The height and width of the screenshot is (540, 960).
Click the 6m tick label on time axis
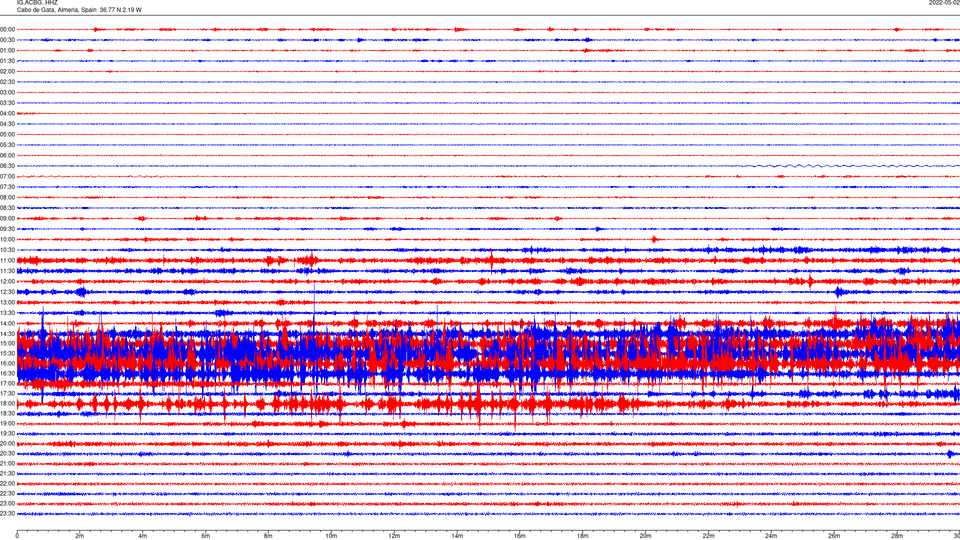click(x=206, y=536)
